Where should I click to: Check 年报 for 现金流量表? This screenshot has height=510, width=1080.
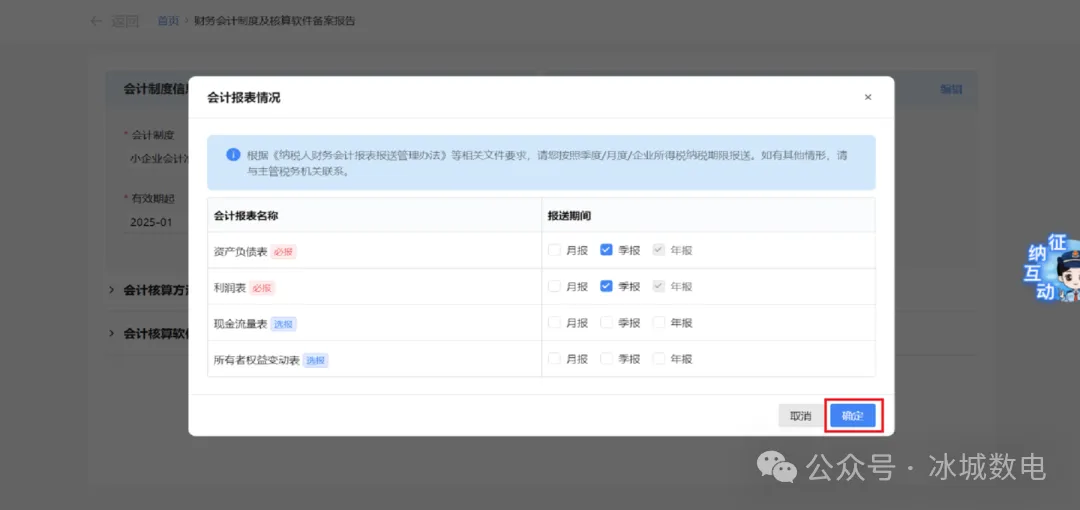click(x=658, y=323)
